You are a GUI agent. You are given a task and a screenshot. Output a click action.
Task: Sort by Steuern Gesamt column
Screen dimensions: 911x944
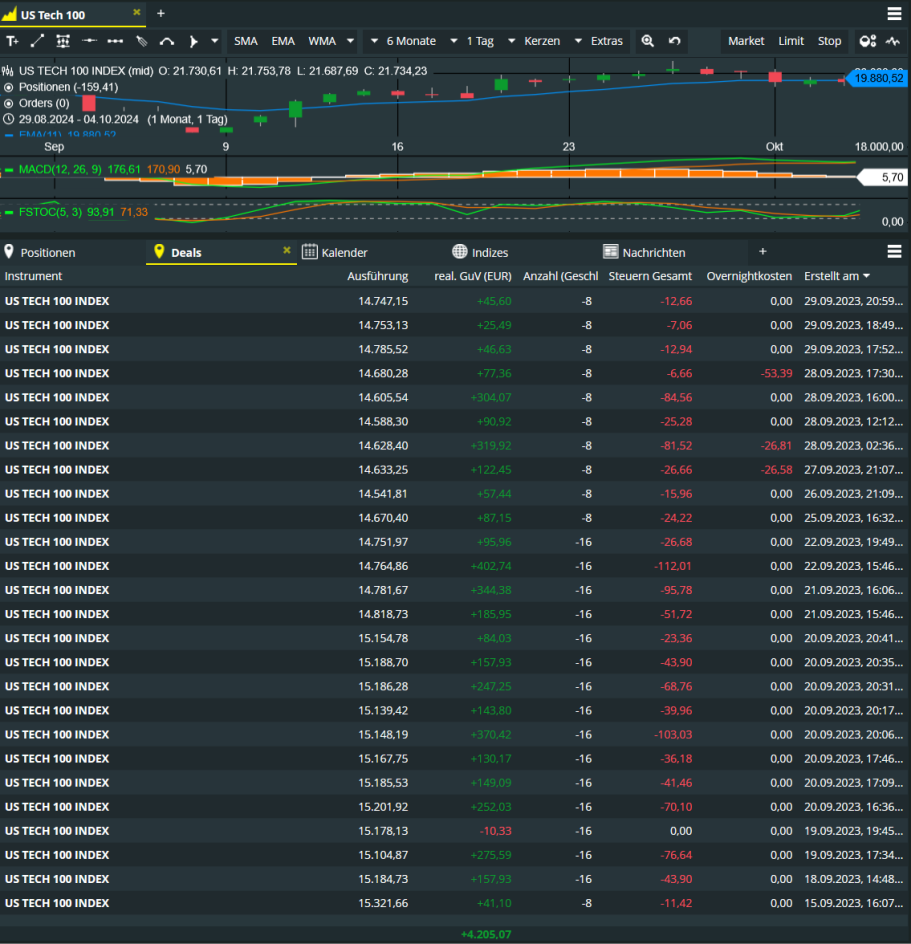click(650, 276)
